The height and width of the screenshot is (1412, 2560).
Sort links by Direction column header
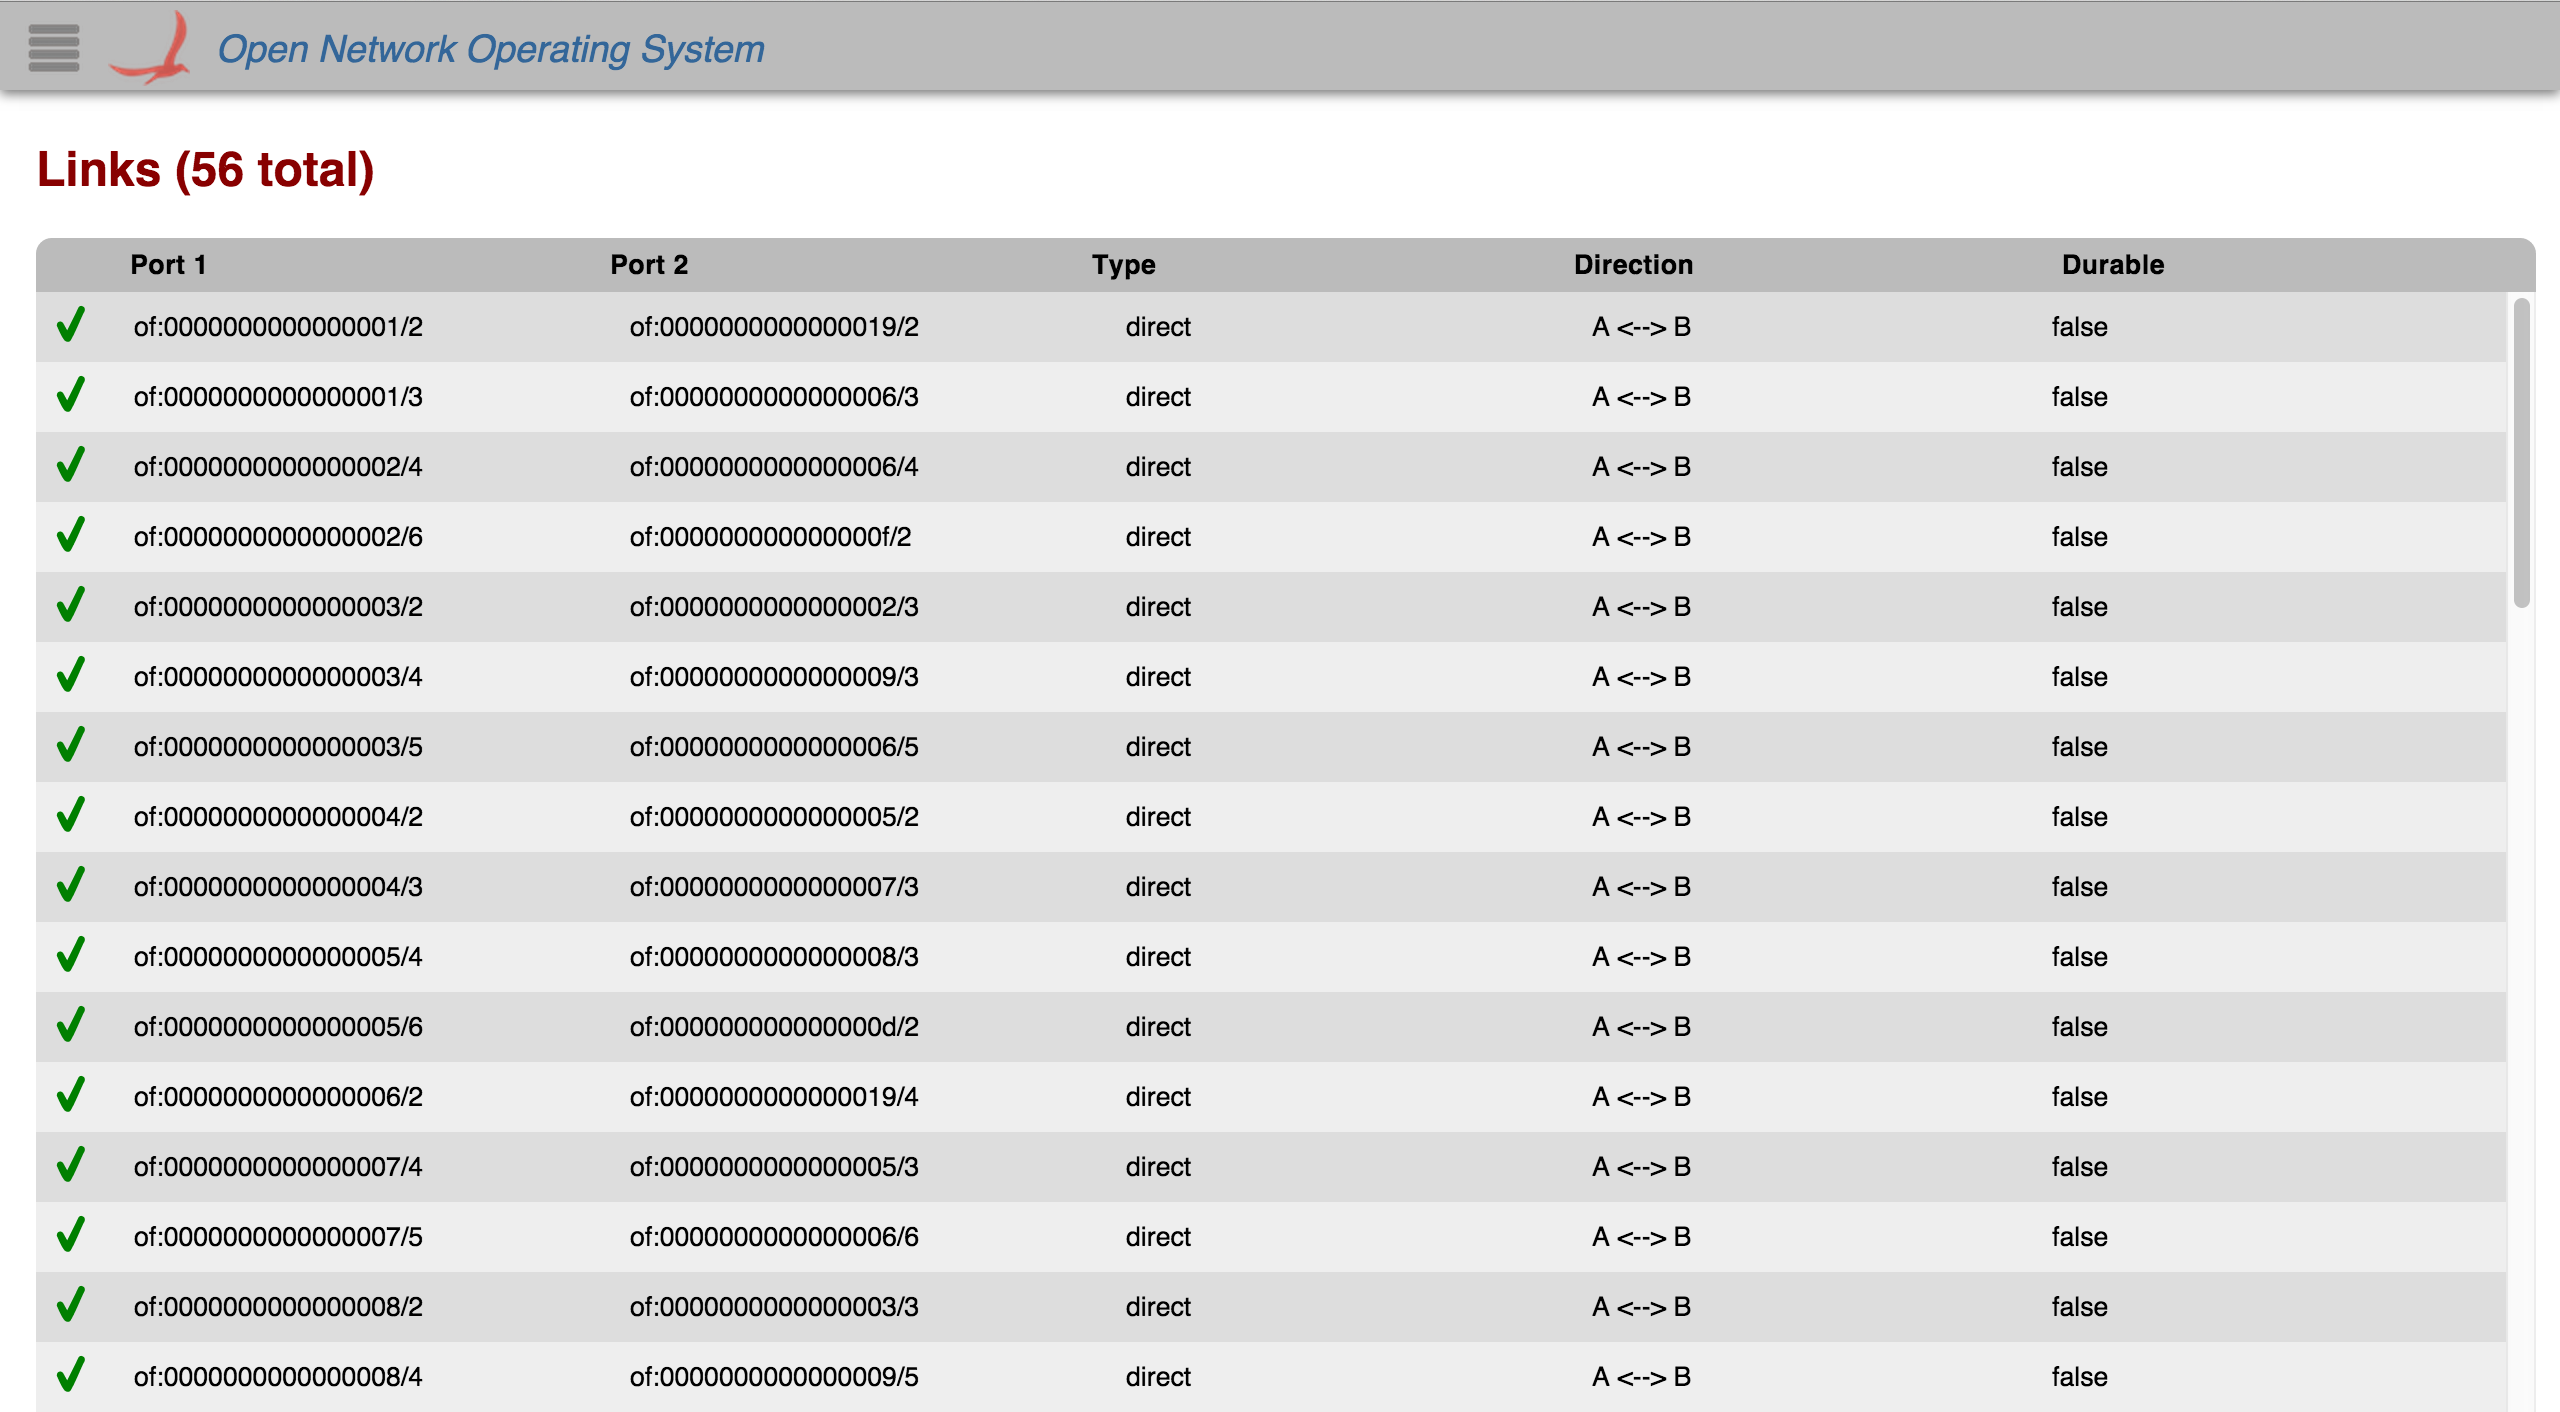(x=1633, y=265)
